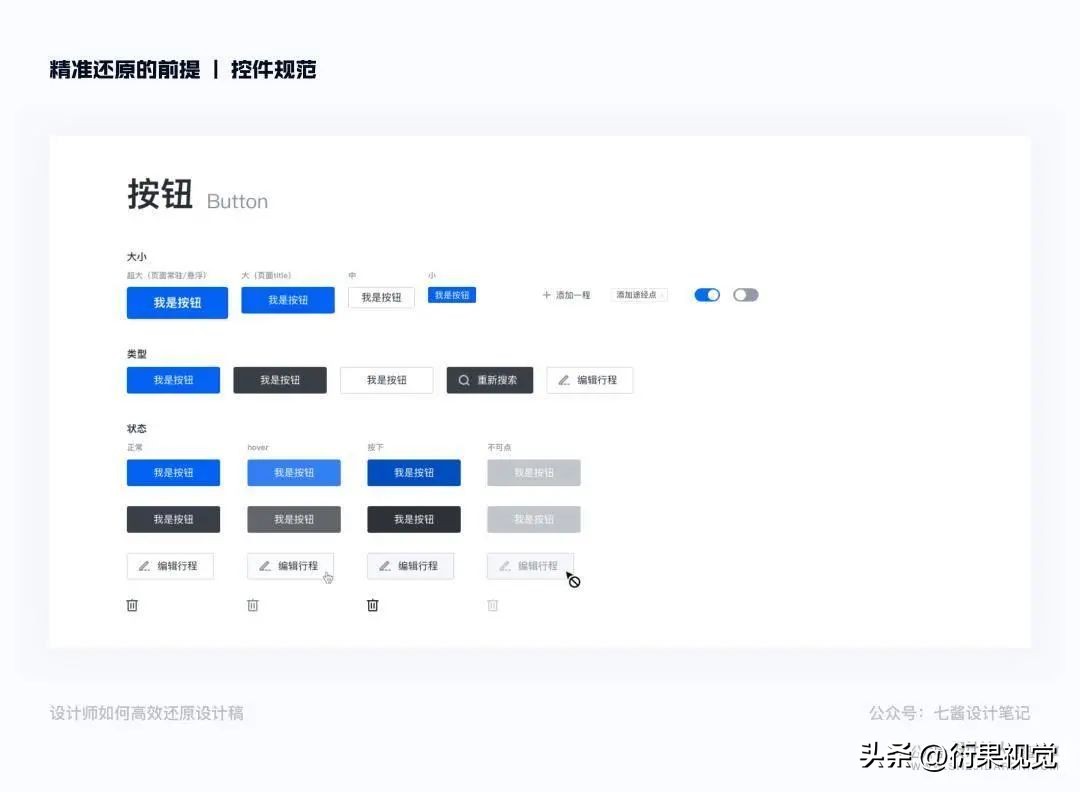Click the pencil icon in the 编辑行程 button

[566, 380]
